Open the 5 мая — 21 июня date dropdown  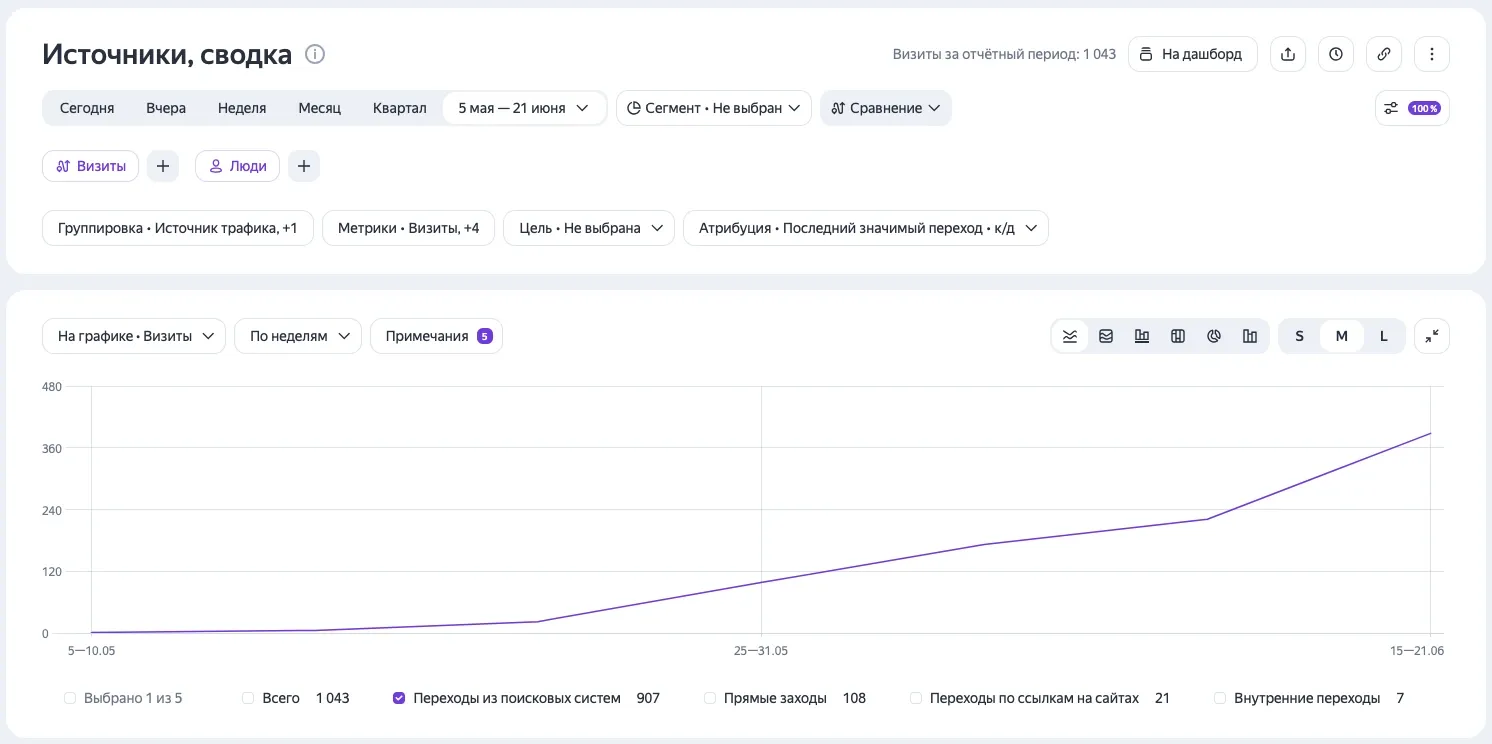coord(524,108)
